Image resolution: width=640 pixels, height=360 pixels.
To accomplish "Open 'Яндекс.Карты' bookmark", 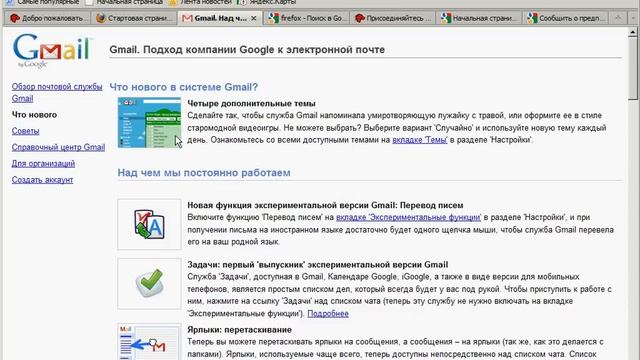I will (268, 2).
